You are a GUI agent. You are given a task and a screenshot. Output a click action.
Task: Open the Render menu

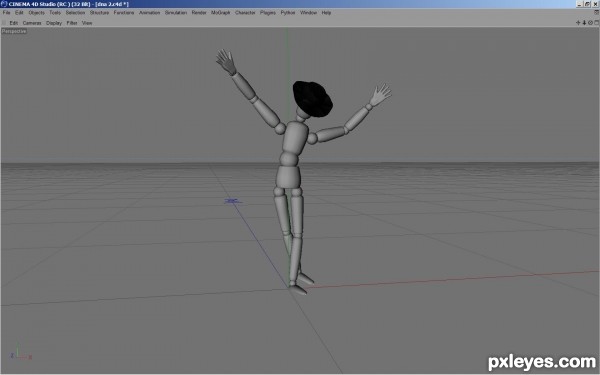(199, 13)
